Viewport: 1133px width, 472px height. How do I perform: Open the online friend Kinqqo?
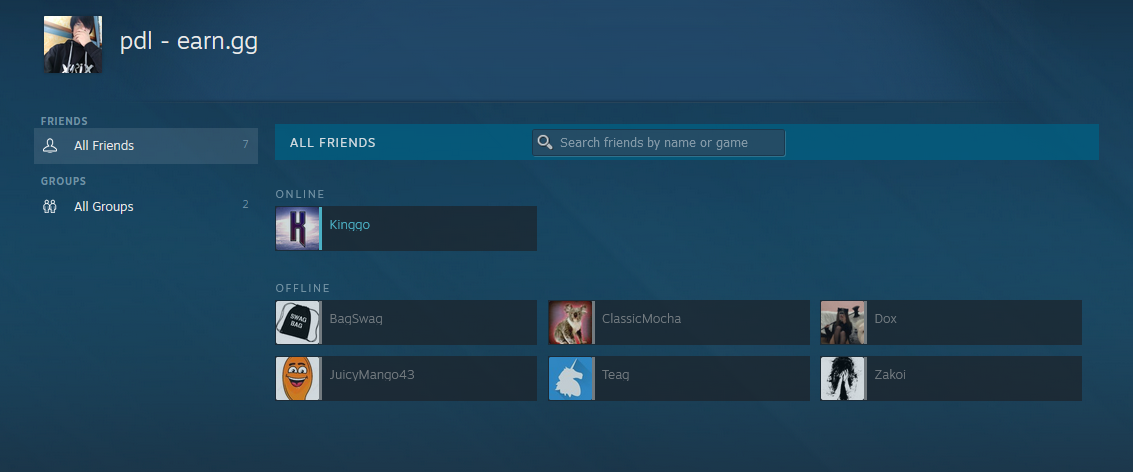(x=406, y=228)
